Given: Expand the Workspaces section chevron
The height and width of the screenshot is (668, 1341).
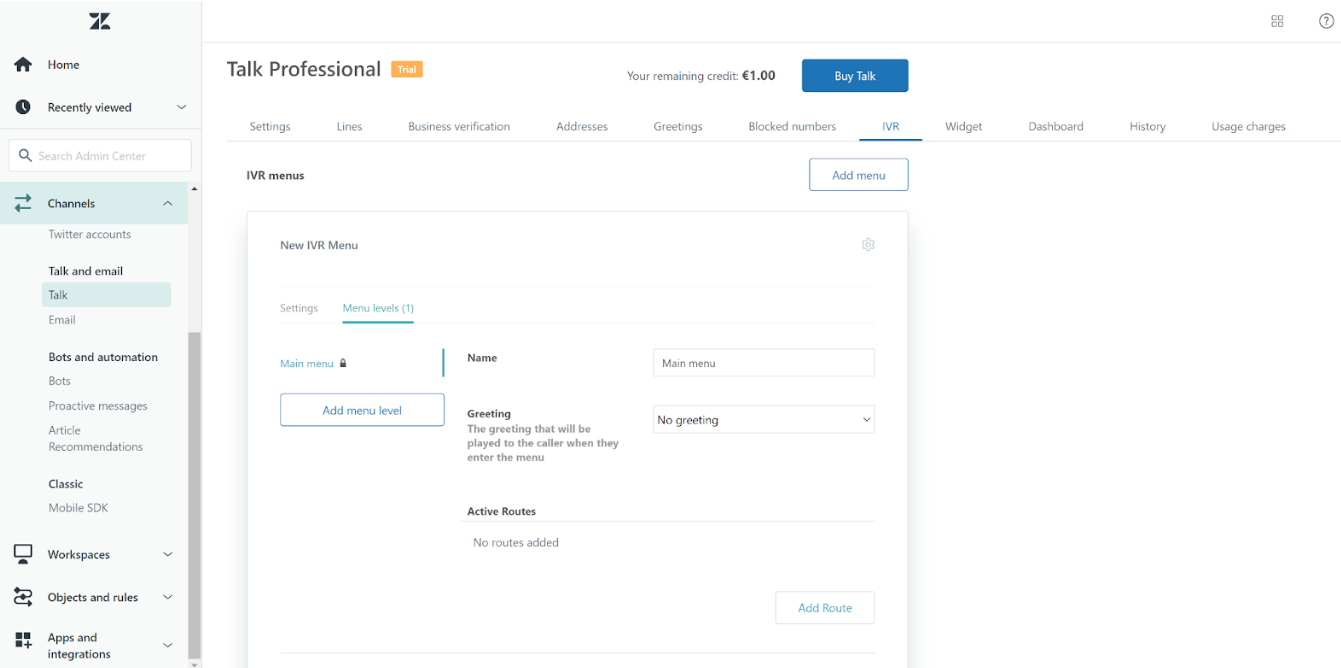Looking at the screenshot, I should pyautogui.click(x=167, y=554).
